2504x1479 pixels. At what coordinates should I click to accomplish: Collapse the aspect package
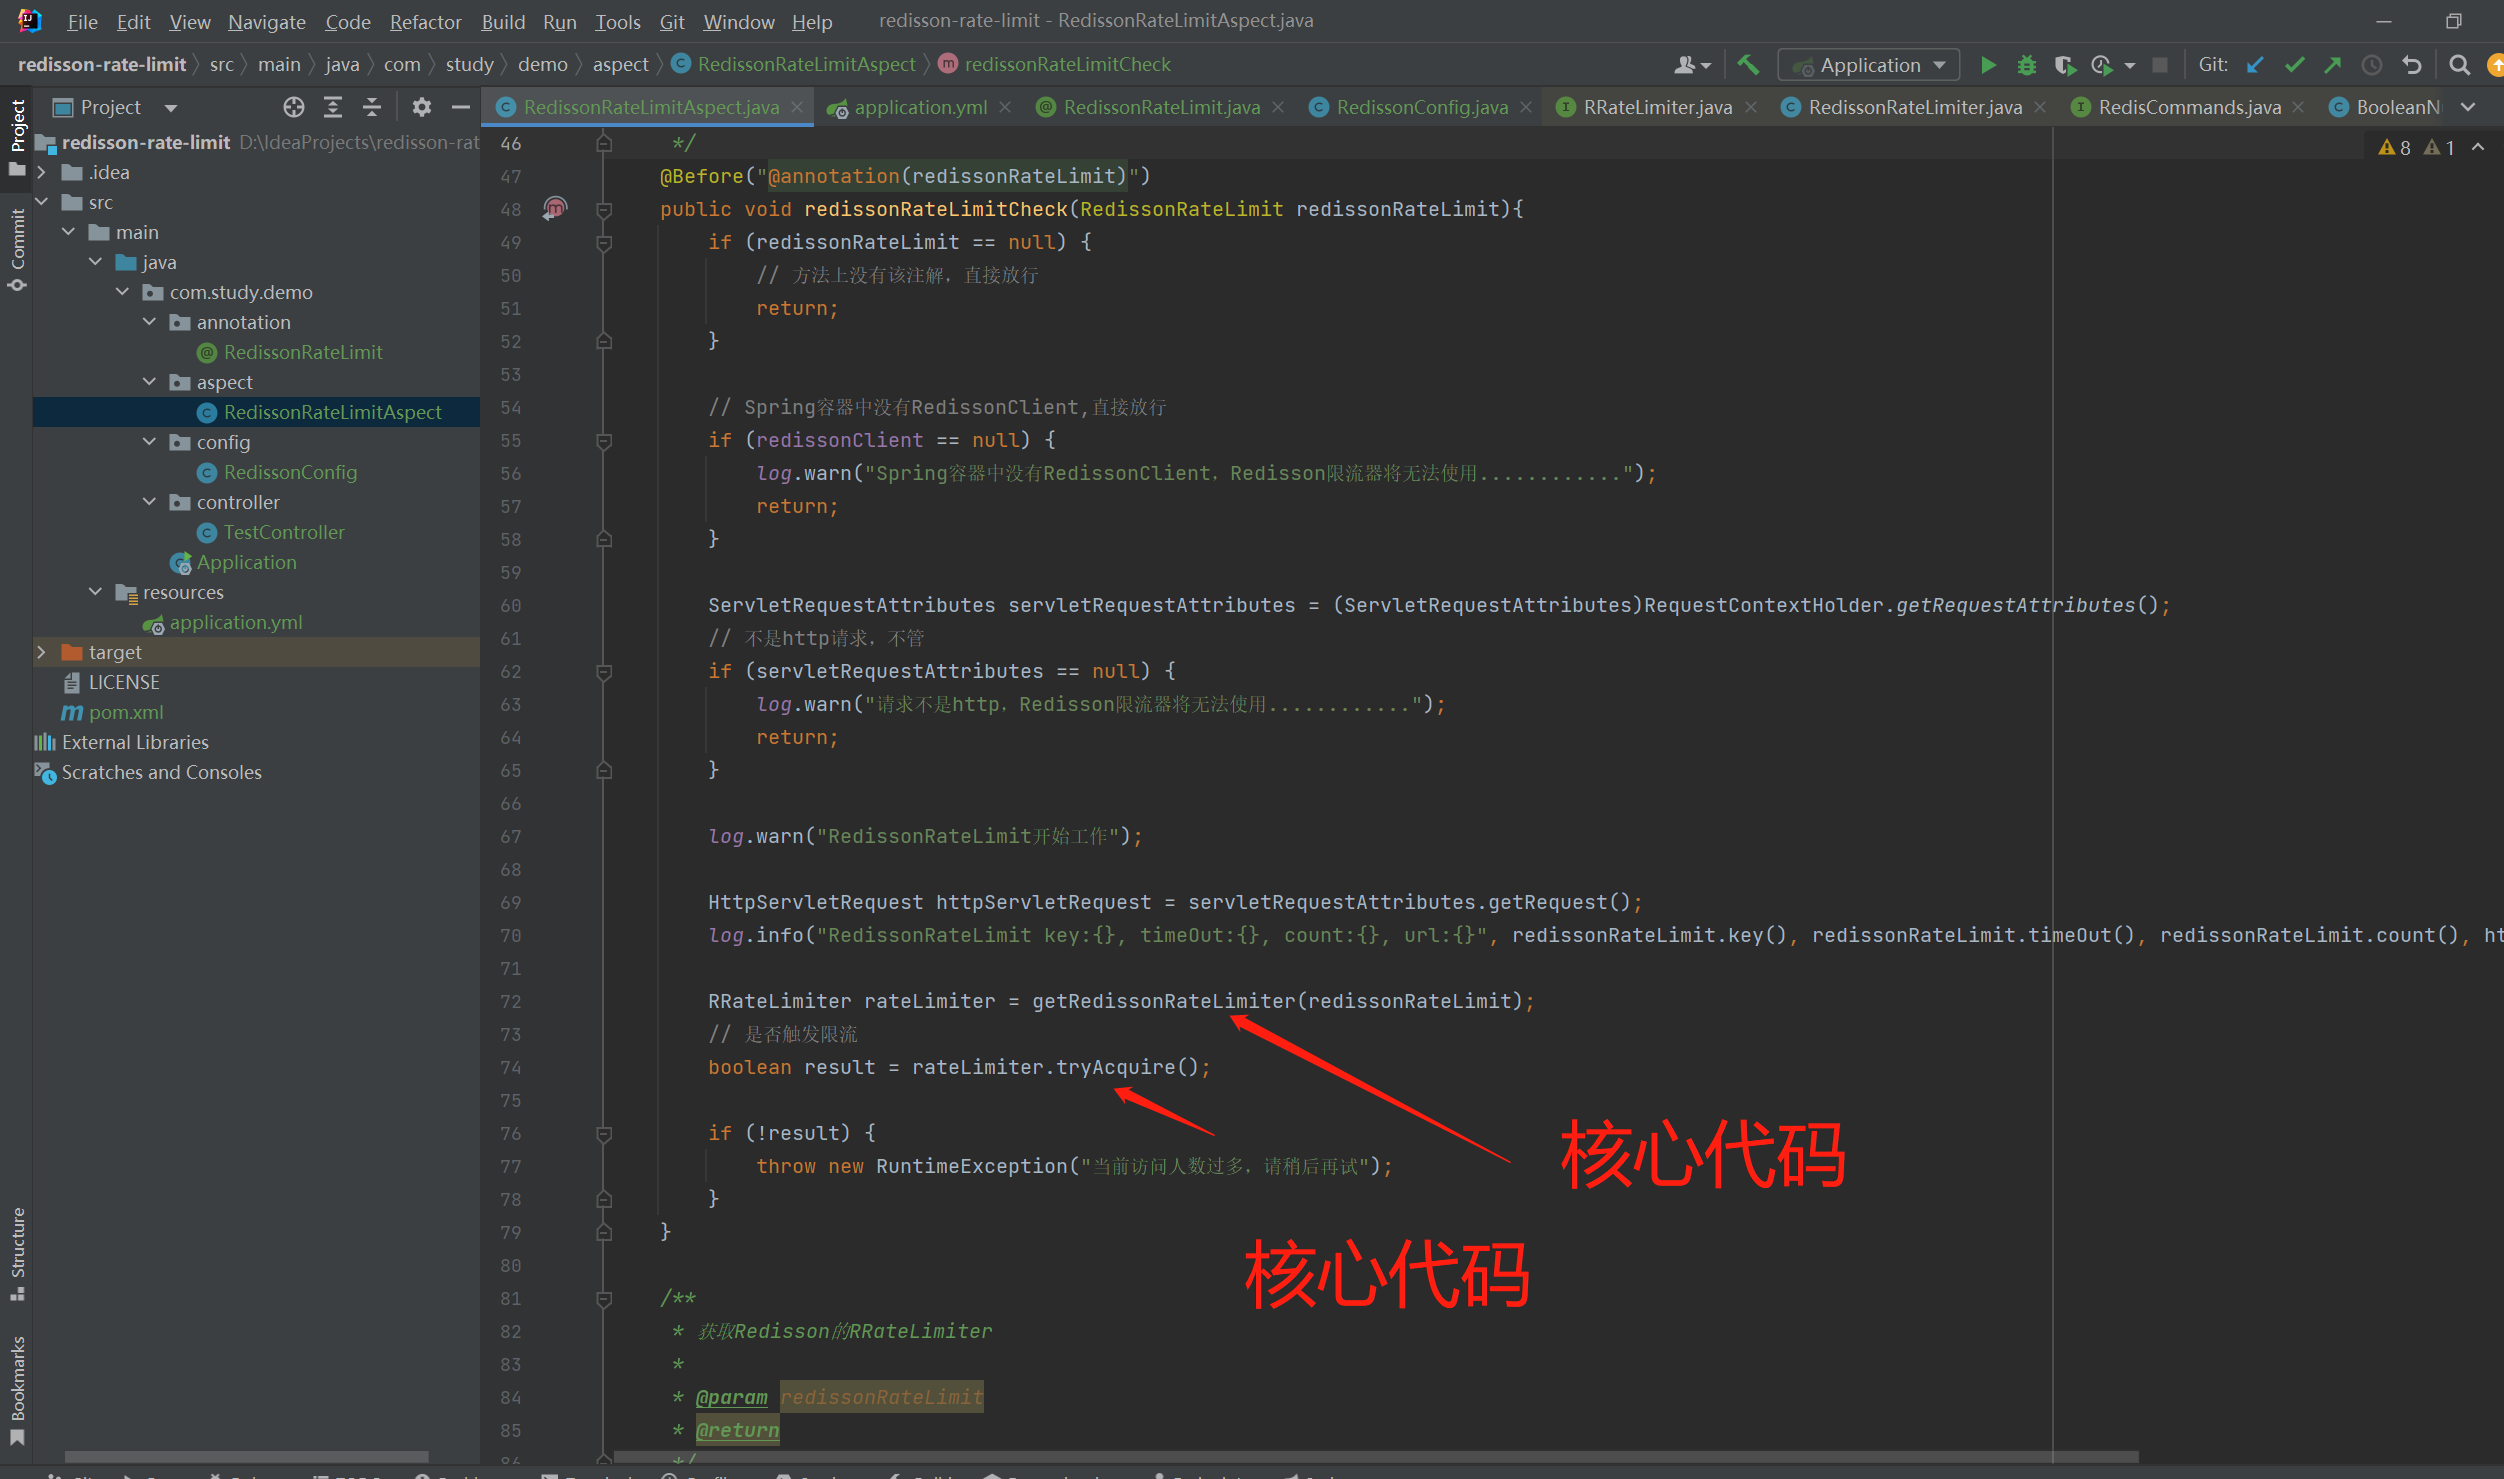(150, 382)
